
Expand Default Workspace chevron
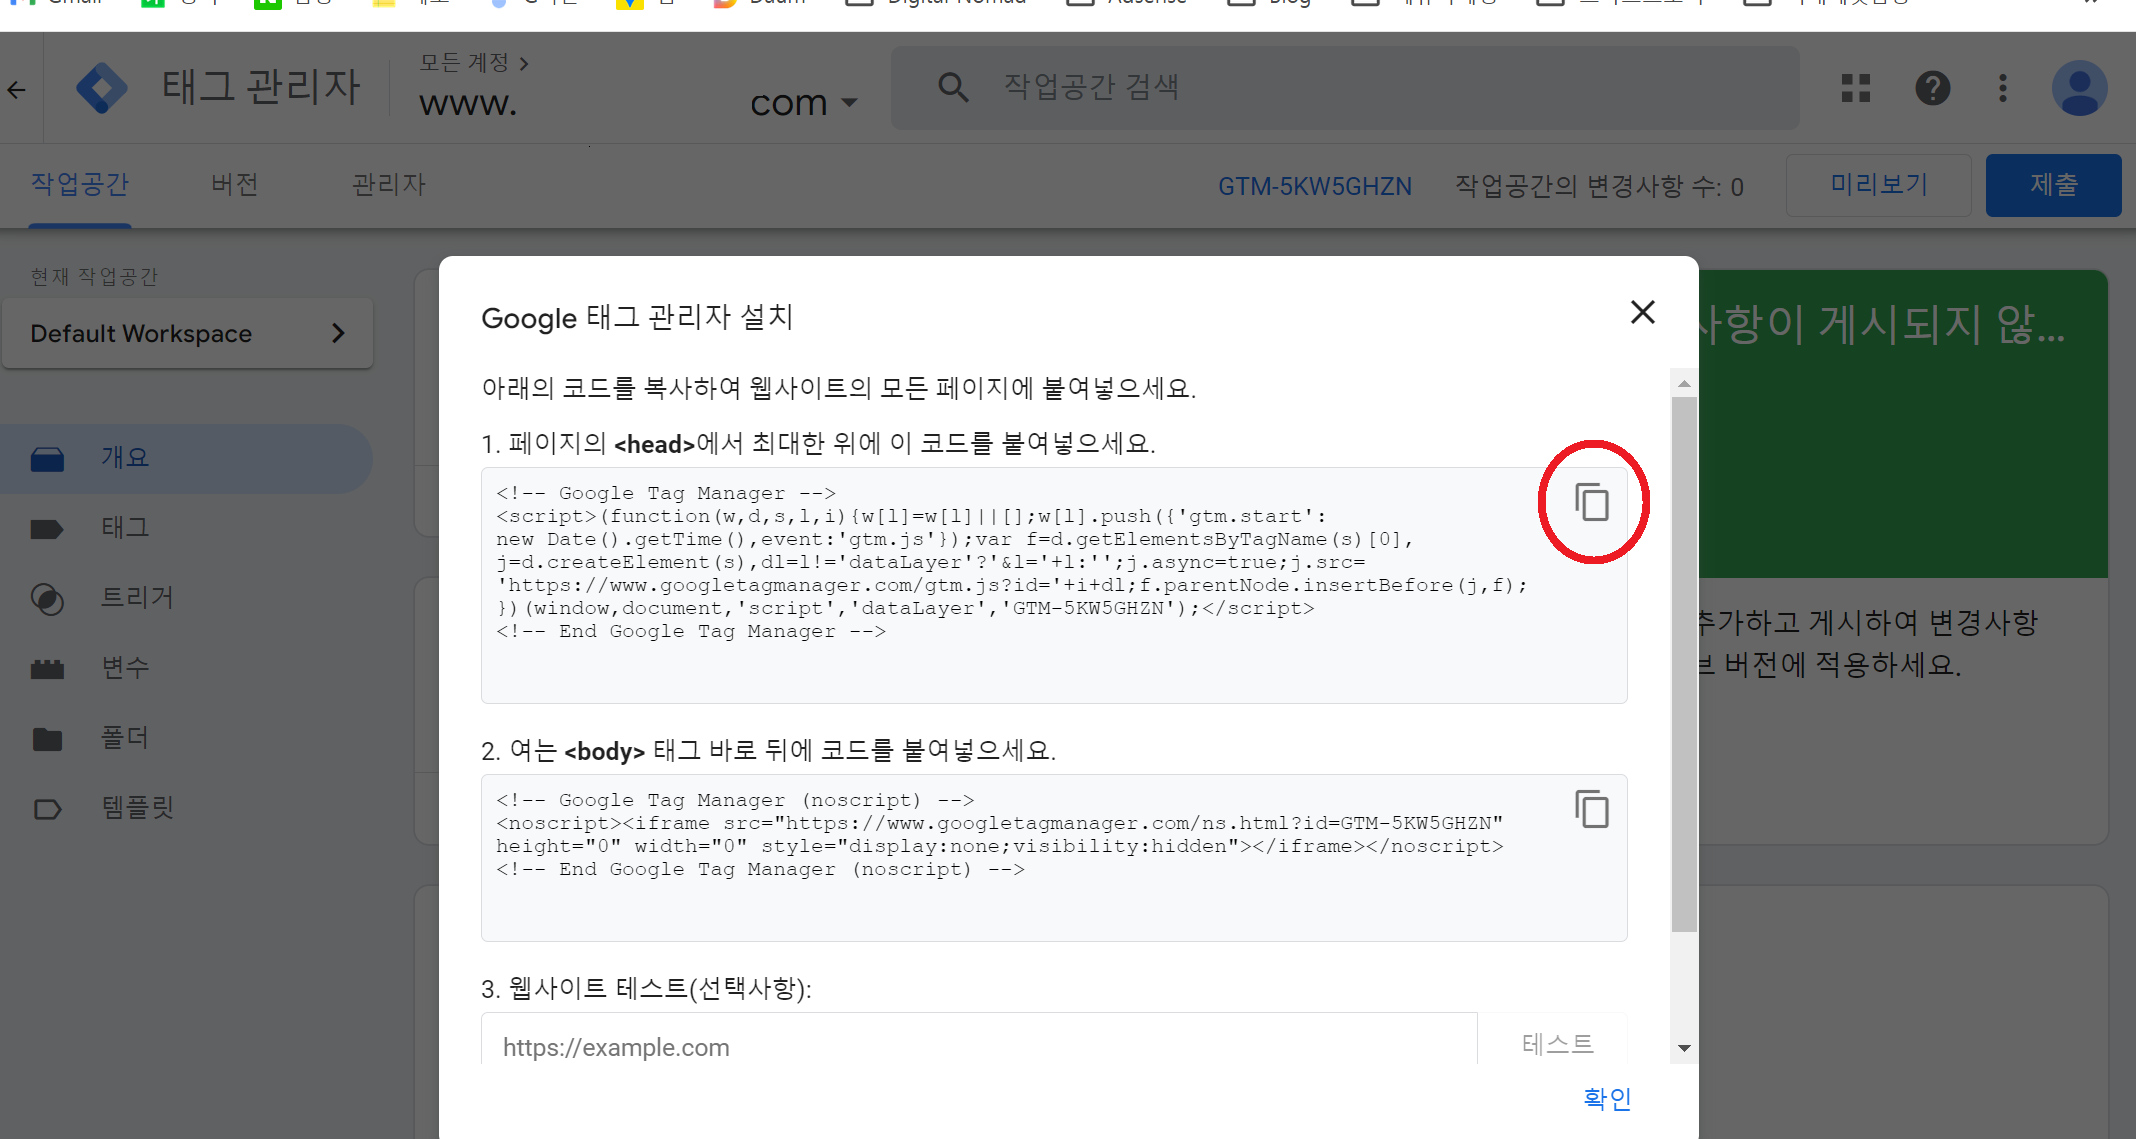pos(338,333)
